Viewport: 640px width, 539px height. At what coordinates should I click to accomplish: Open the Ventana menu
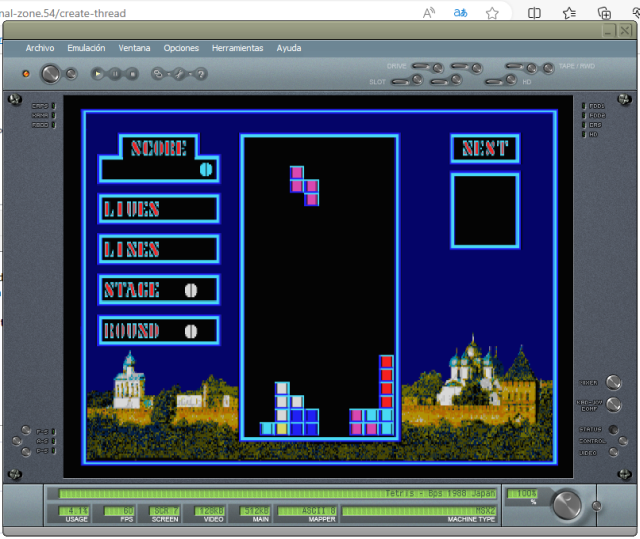pyautogui.click(x=134, y=48)
